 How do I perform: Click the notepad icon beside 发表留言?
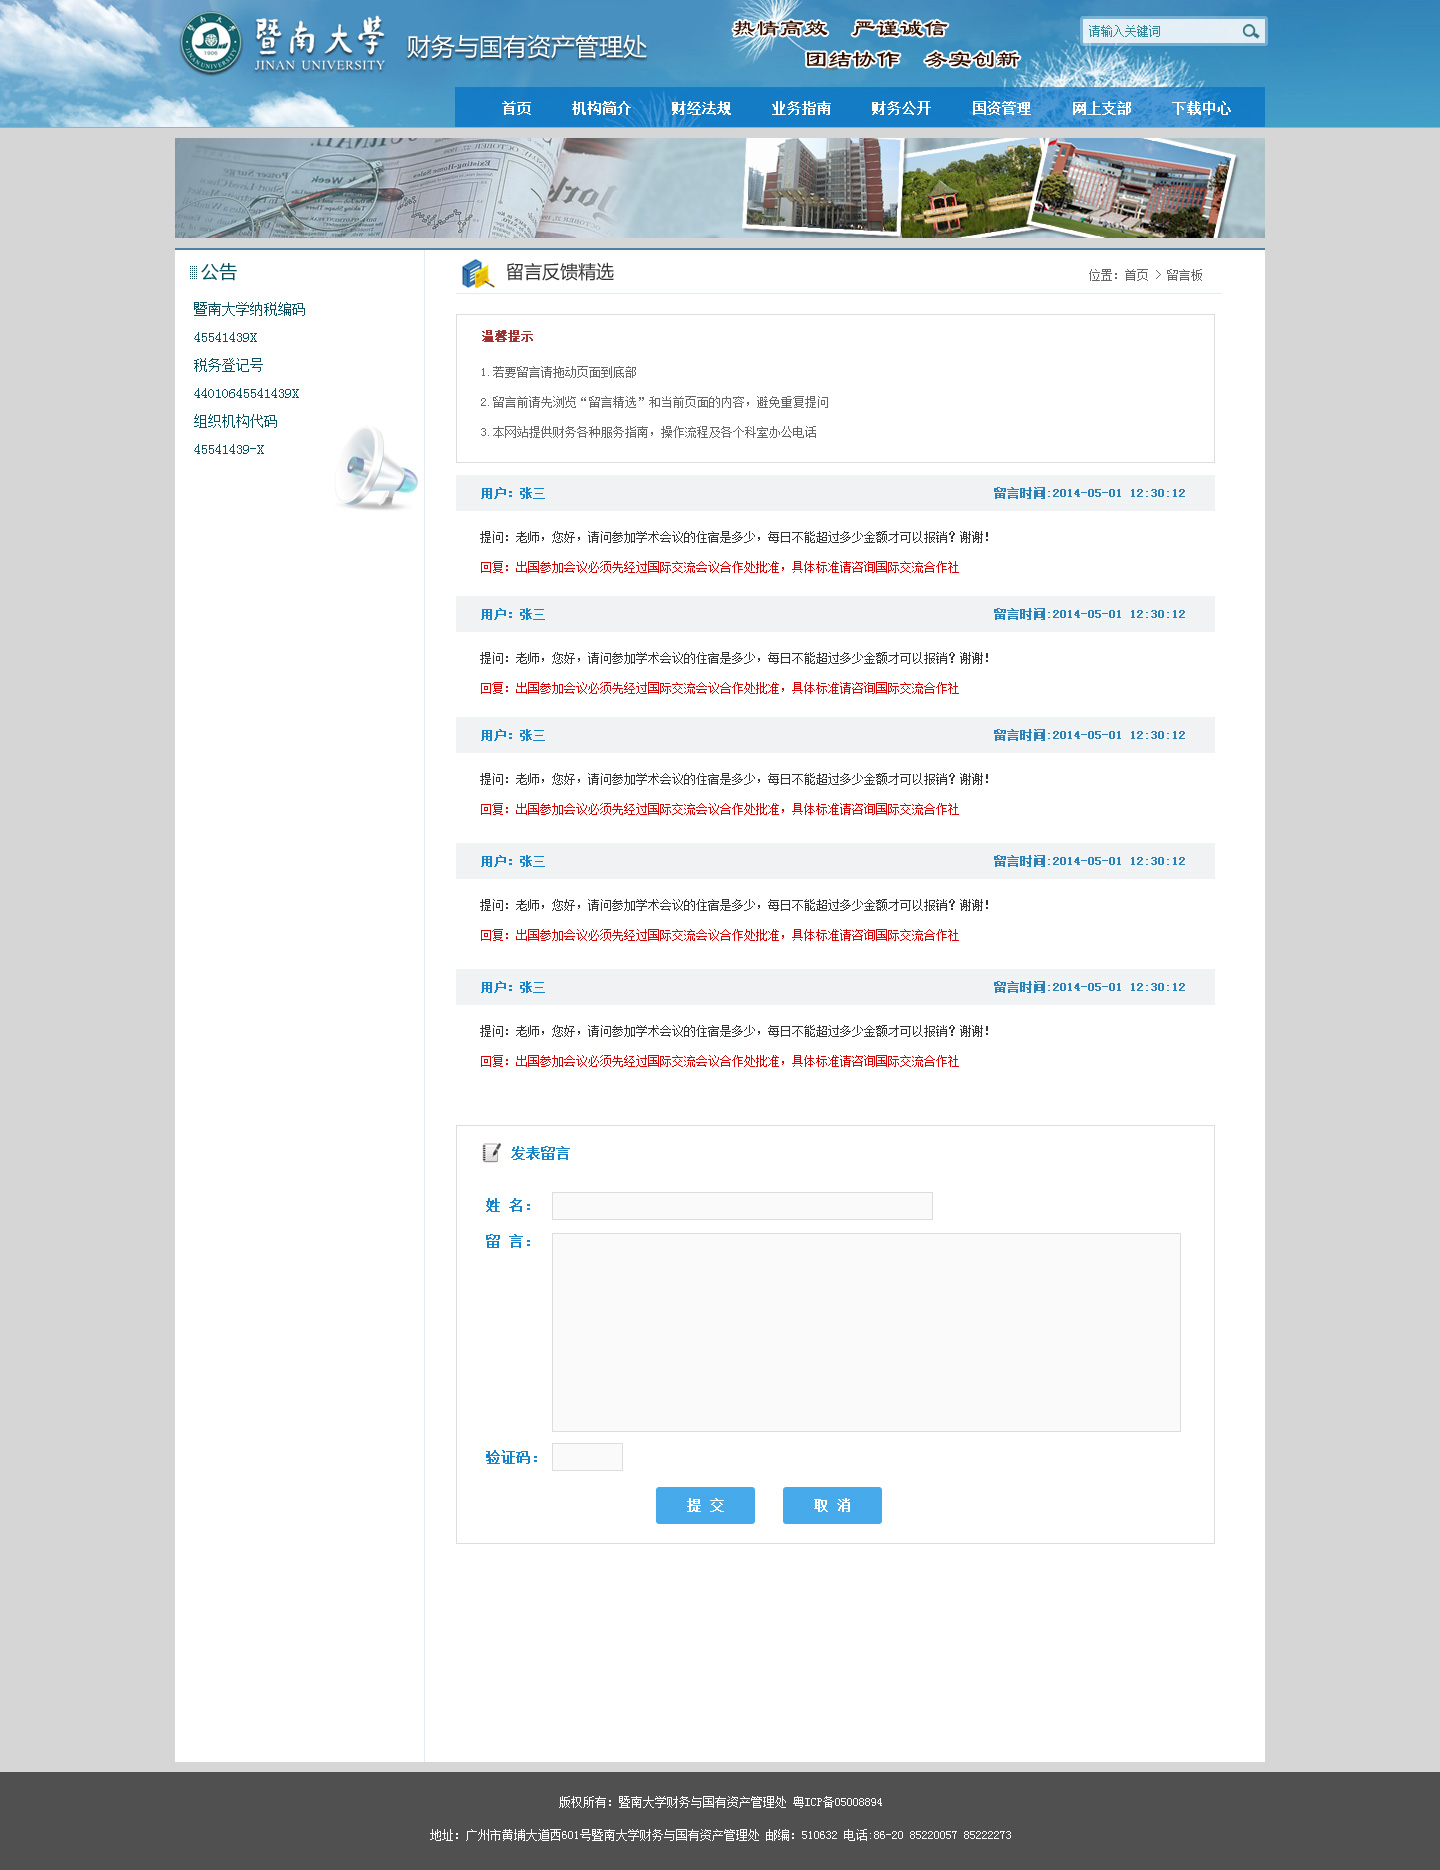point(491,1153)
